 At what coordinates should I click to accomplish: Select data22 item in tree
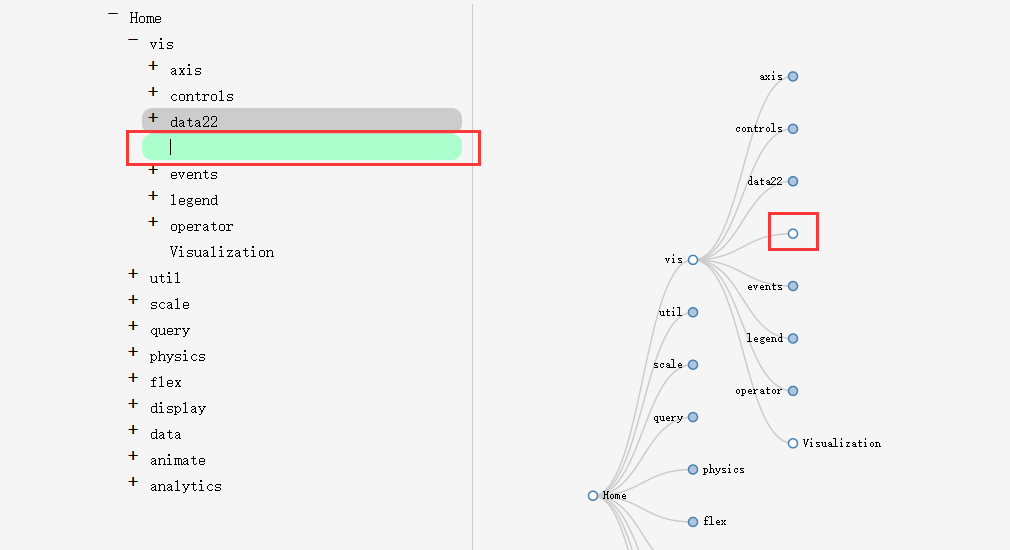click(x=193, y=122)
